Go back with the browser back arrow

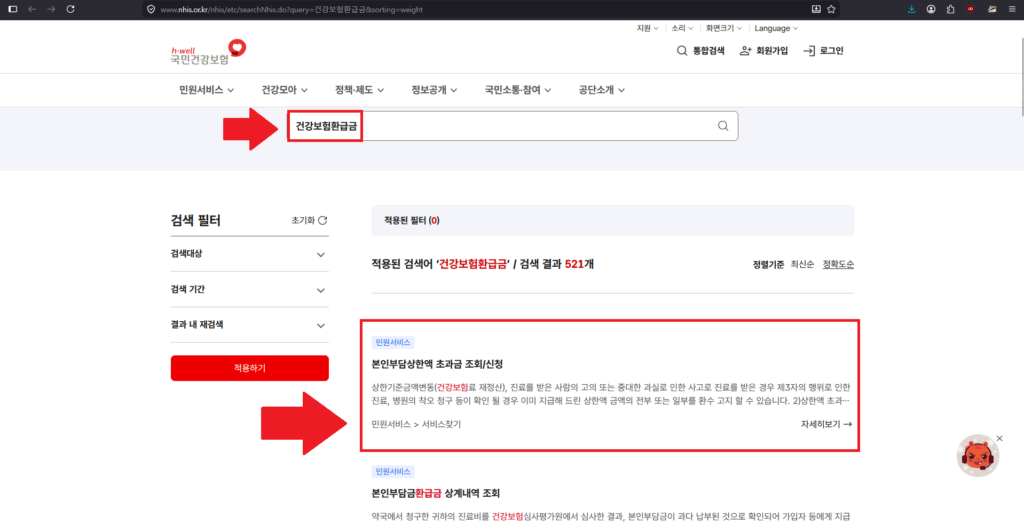click(x=32, y=9)
